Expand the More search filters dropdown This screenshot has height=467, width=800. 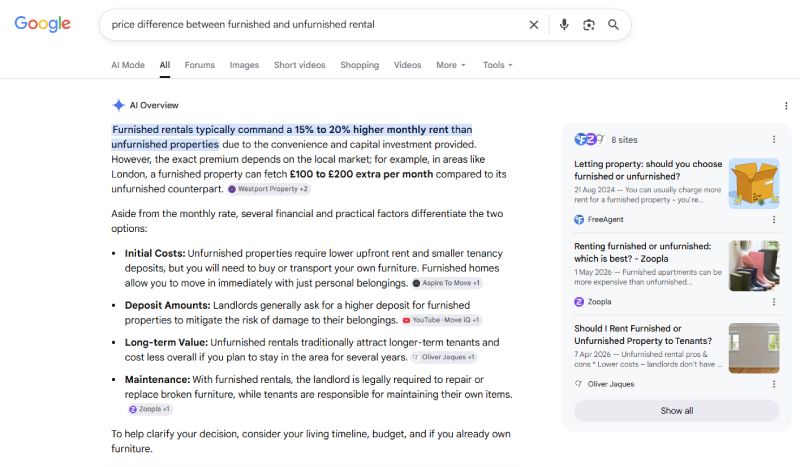click(451, 65)
